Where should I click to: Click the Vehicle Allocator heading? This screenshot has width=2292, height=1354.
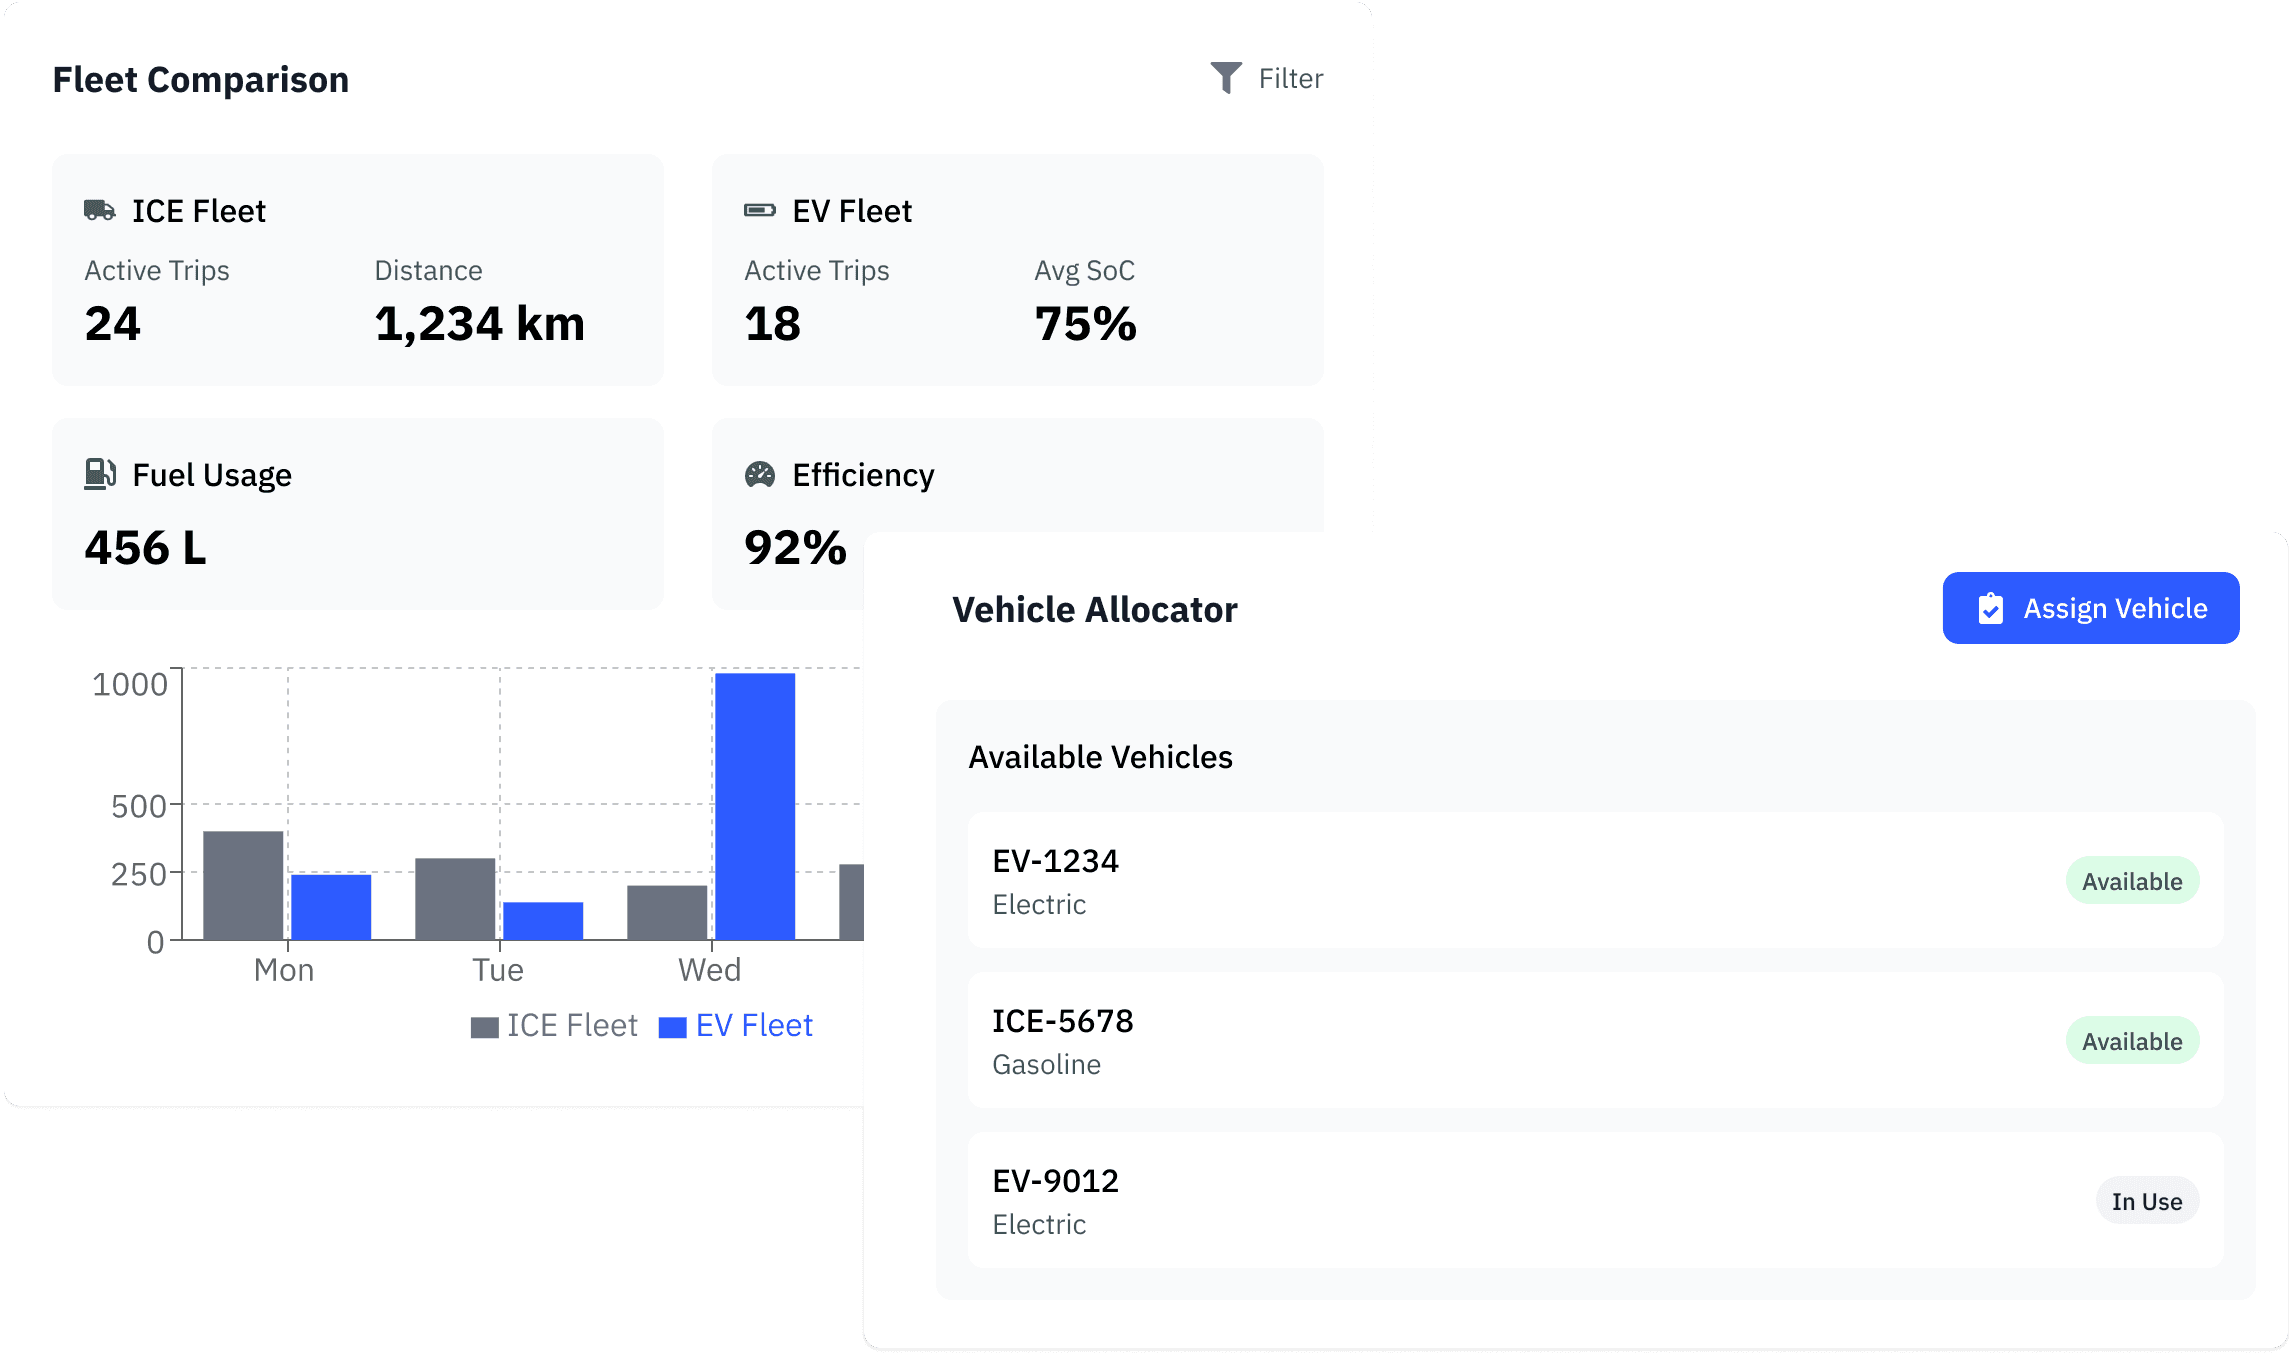click(x=1095, y=610)
